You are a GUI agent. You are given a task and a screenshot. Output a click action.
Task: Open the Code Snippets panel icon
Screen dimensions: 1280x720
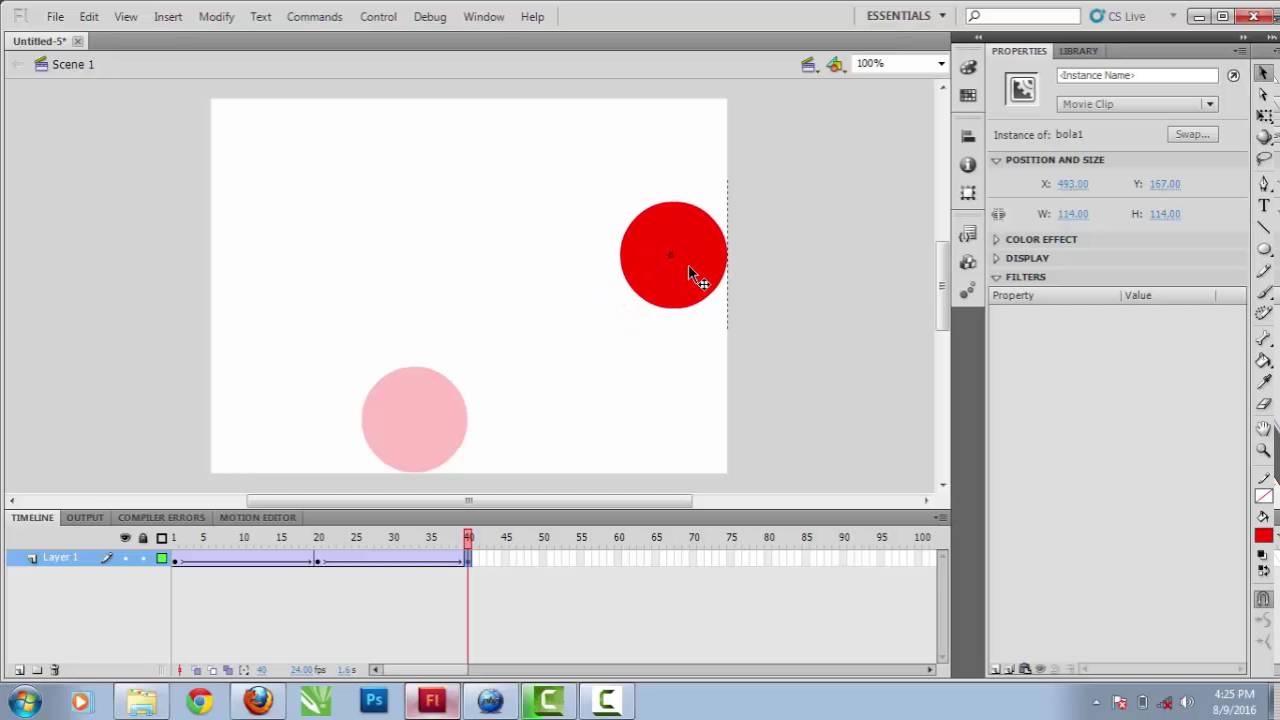click(x=968, y=234)
